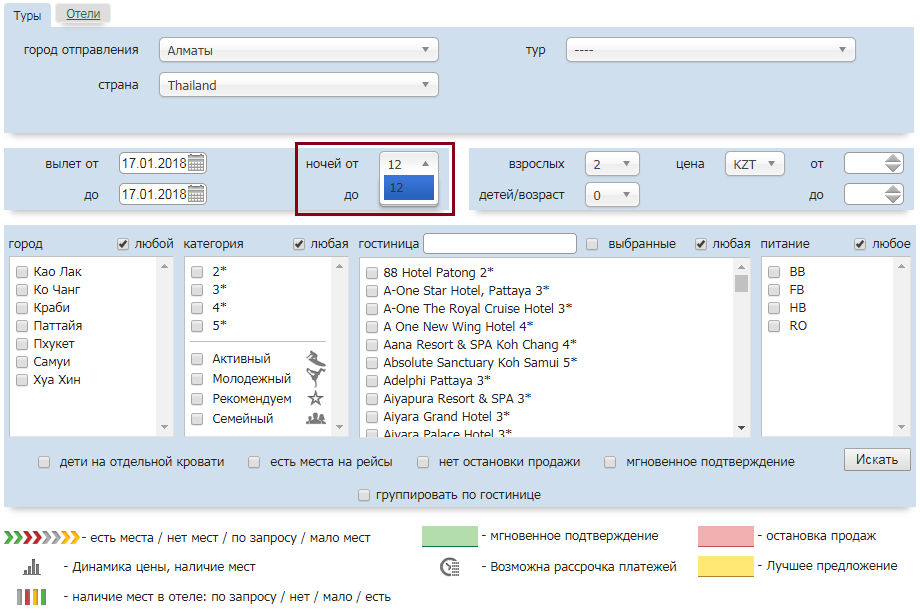Expand the currency KZT dropdown
Viewport: 920px width, 613px height.
pos(754,164)
